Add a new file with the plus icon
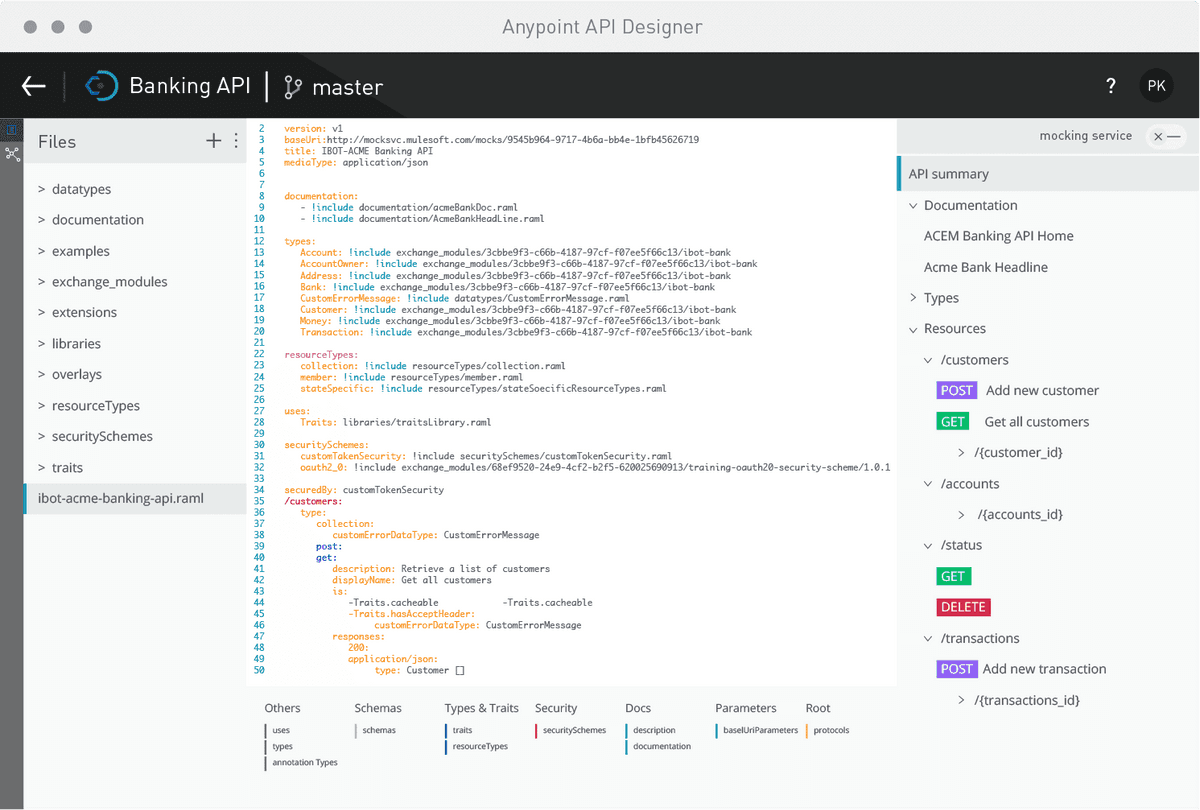The image size is (1200, 810). click(214, 141)
